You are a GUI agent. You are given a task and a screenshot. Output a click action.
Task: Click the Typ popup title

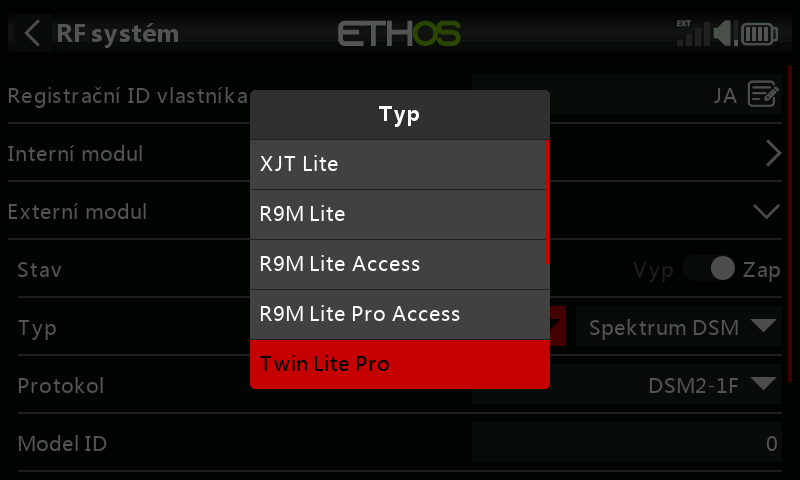(399, 114)
